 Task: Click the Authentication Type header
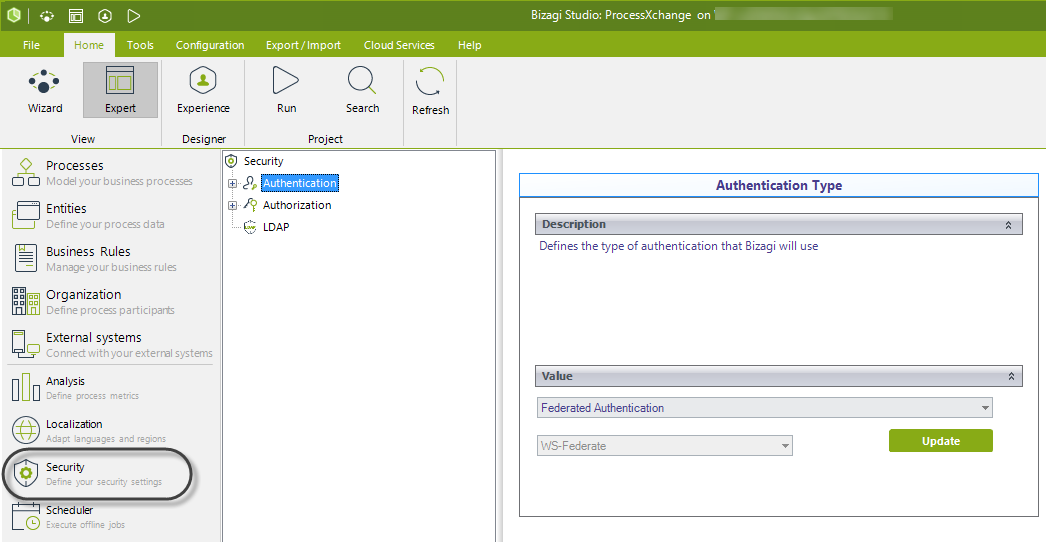click(x=778, y=186)
